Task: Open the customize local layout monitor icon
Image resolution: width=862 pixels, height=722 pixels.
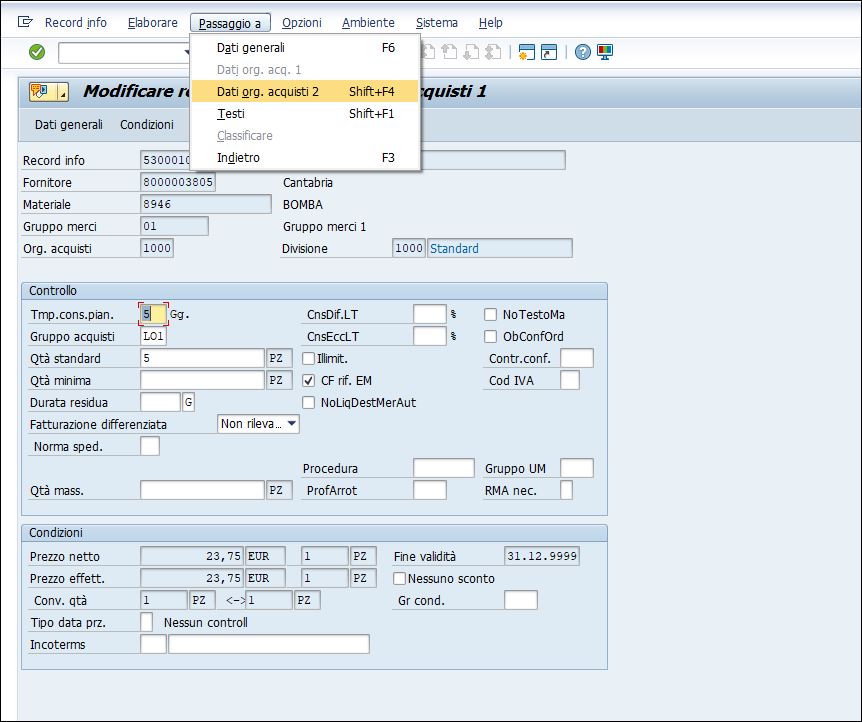Action: click(x=605, y=52)
